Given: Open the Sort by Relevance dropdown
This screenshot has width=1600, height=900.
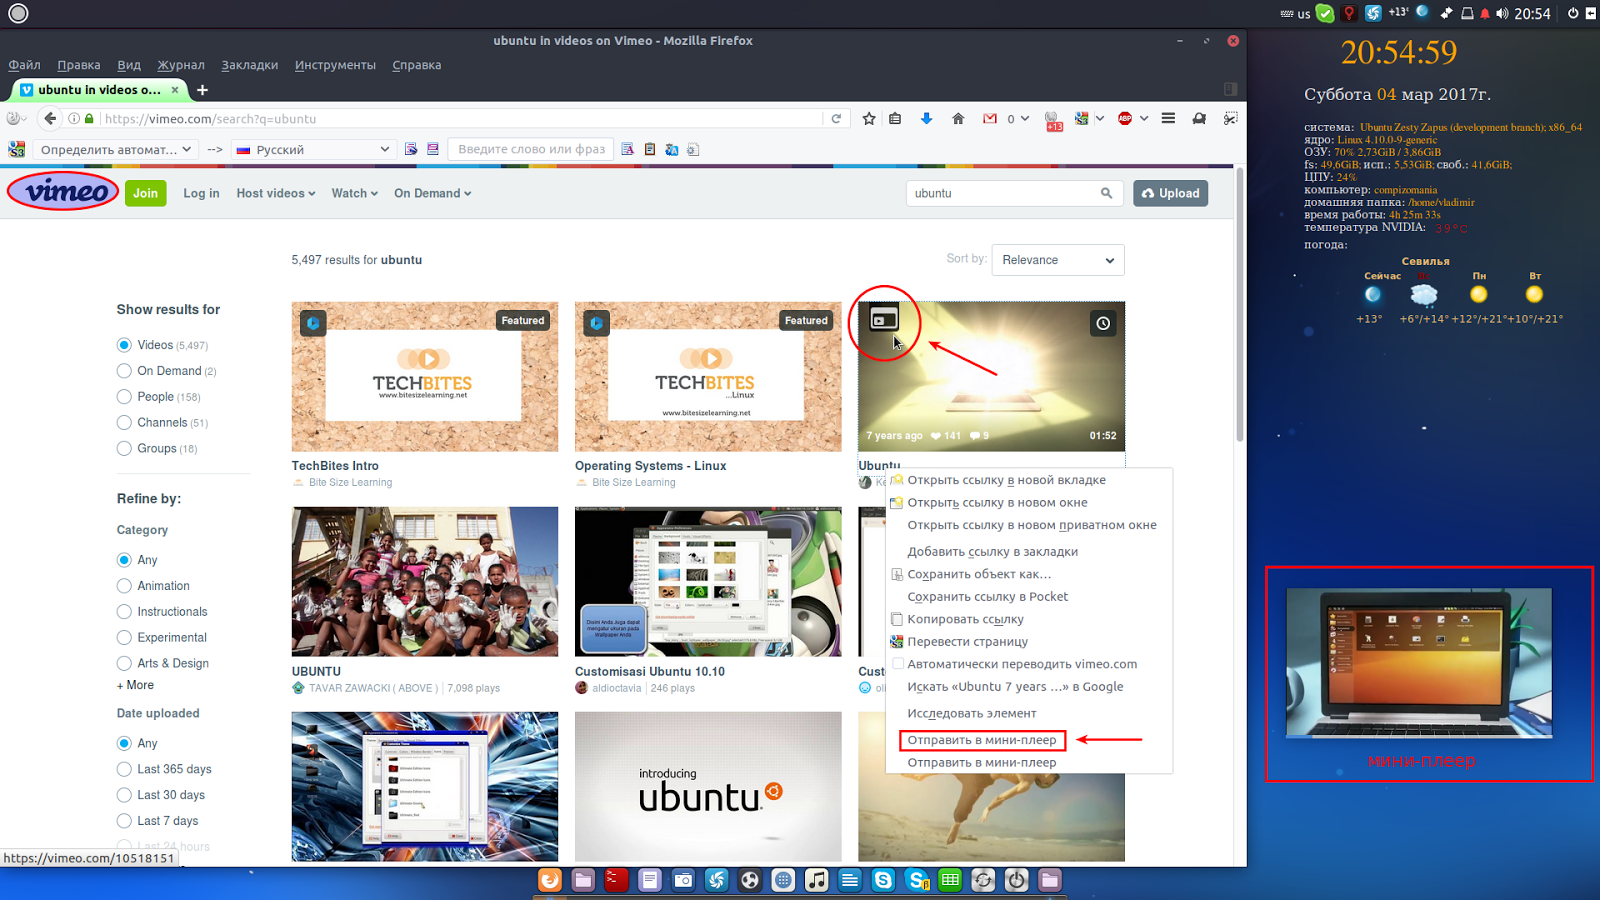Looking at the screenshot, I should pos(1058,260).
